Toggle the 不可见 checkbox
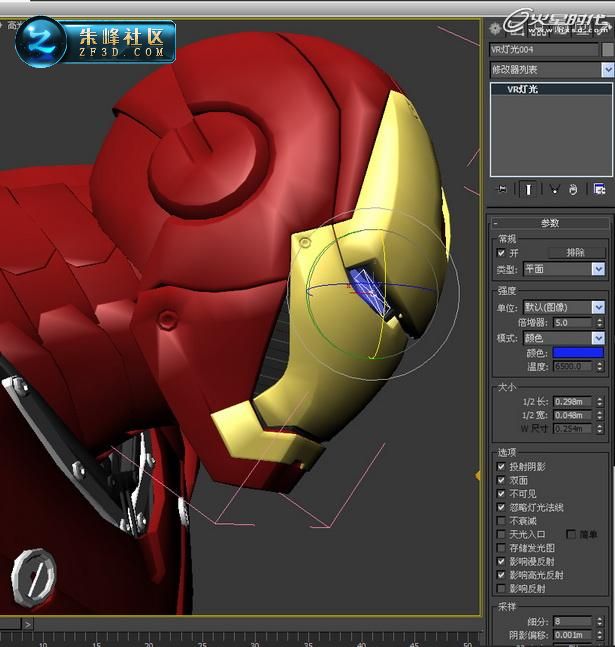Viewport: 615px width, 647px height. (x=501, y=494)
